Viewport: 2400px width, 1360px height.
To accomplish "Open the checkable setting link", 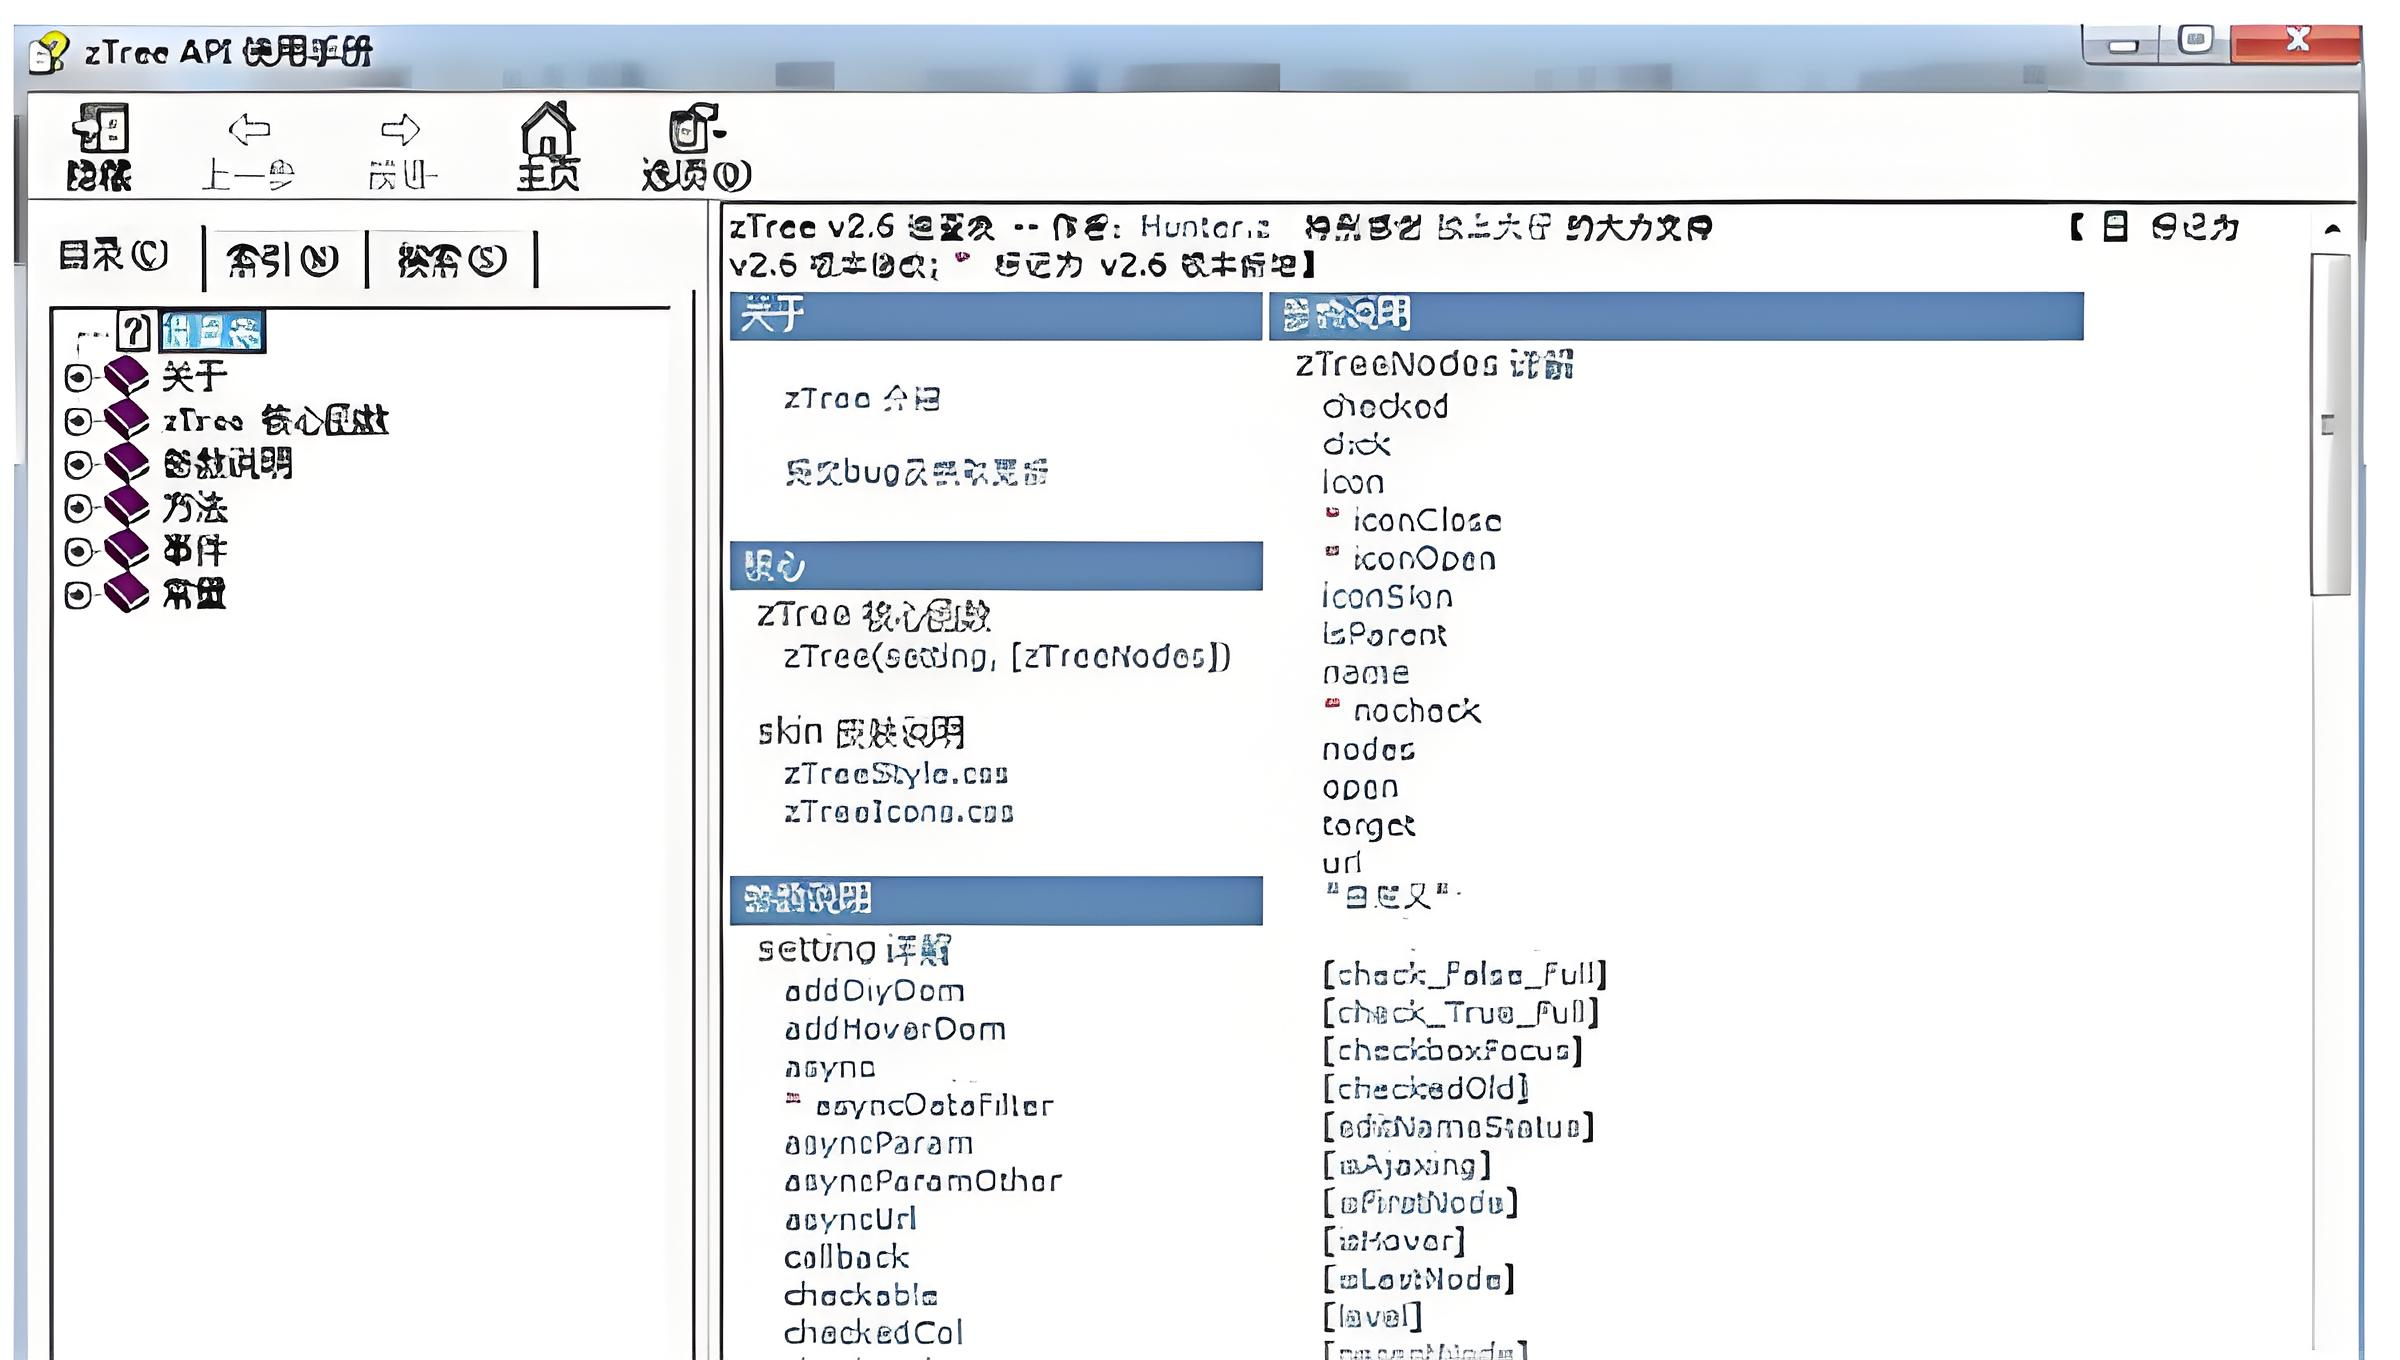I will [861, 1295].
